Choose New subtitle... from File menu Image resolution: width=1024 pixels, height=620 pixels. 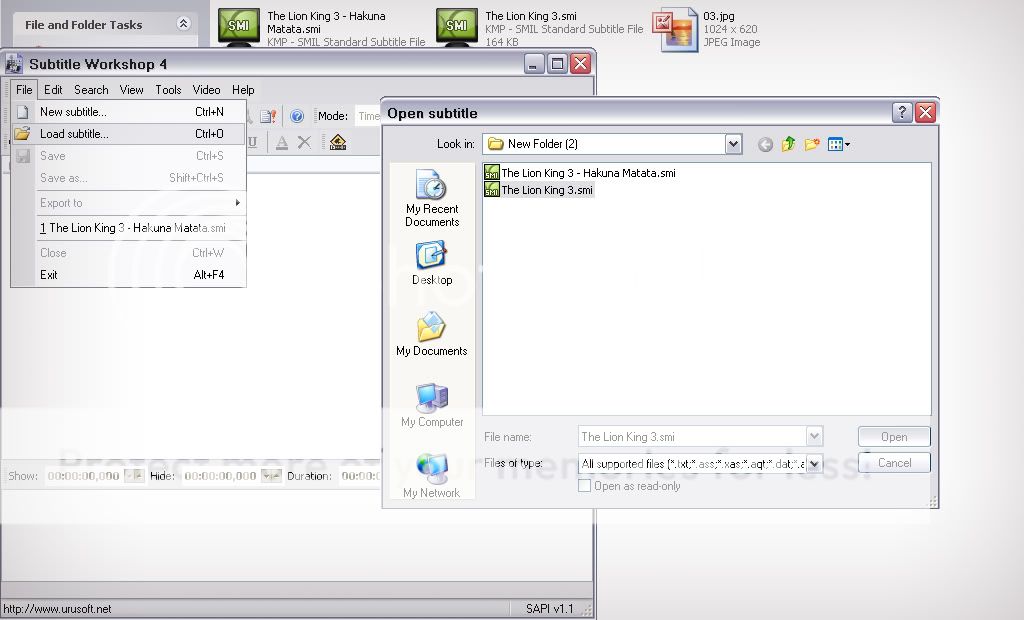(x=129, y=112)
